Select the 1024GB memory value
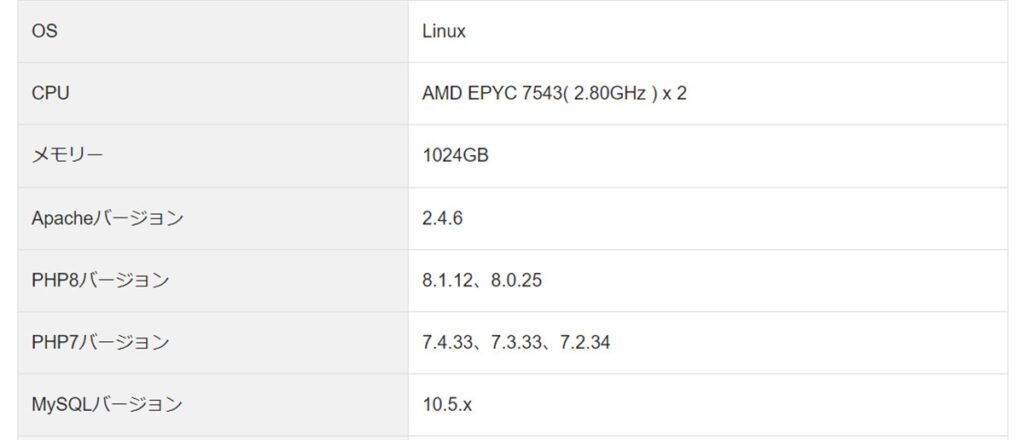Image resolution: width=1024 pixels, height=440 pixels. click(x=455, y=155)
